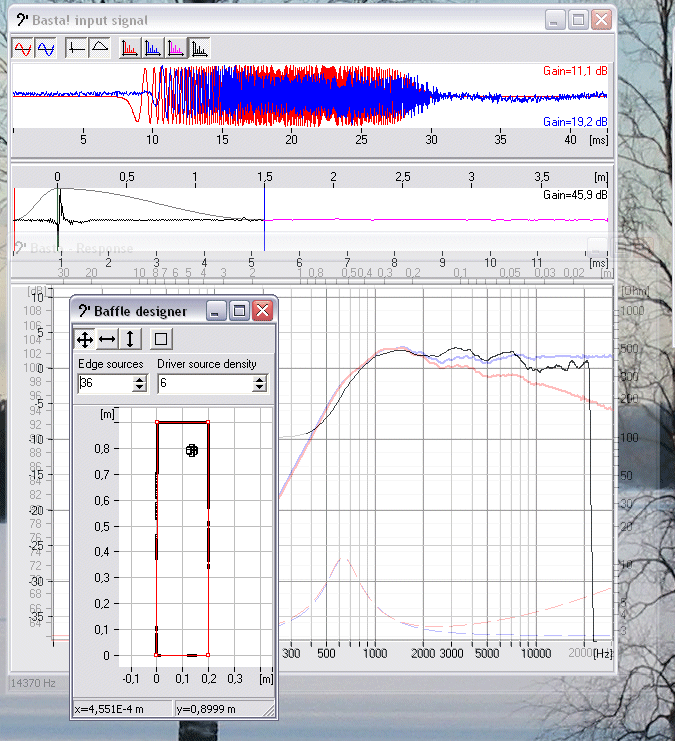Click the magenta spectrum chart icon
The width and height of the screenshot is (675, 741).
click(176, 48)
